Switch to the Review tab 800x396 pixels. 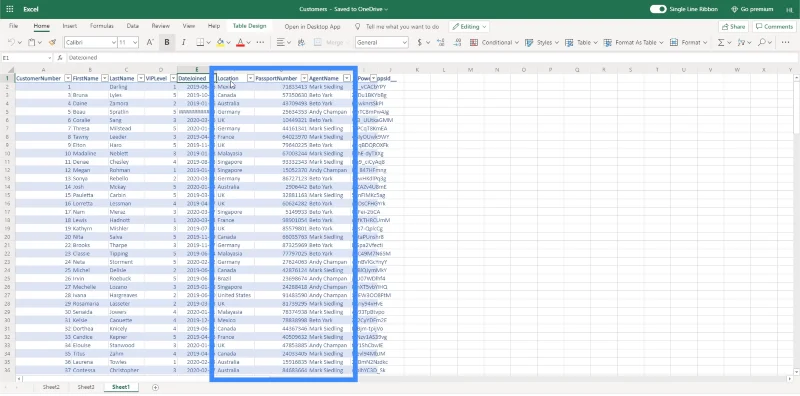point(161,26)
